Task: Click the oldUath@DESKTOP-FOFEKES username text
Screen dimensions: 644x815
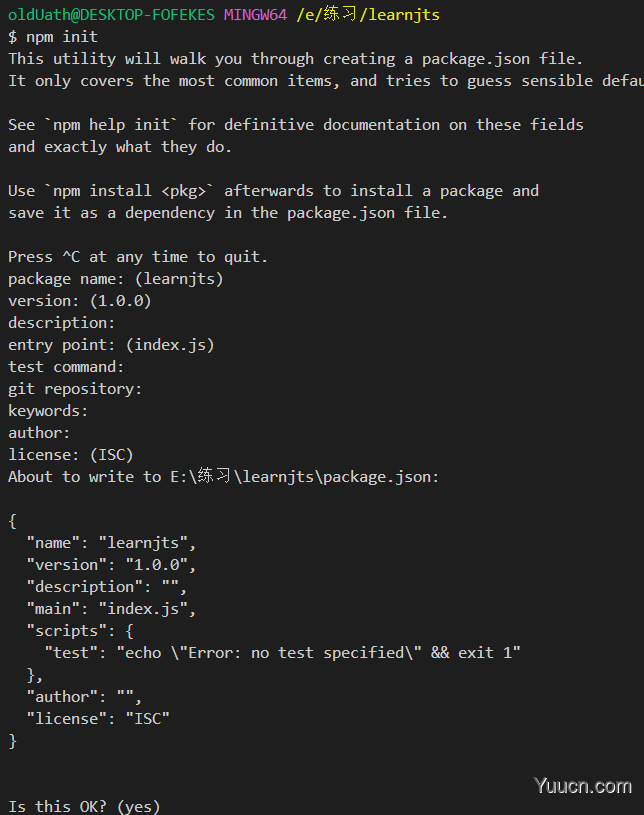Action: [x=112, y=15]
